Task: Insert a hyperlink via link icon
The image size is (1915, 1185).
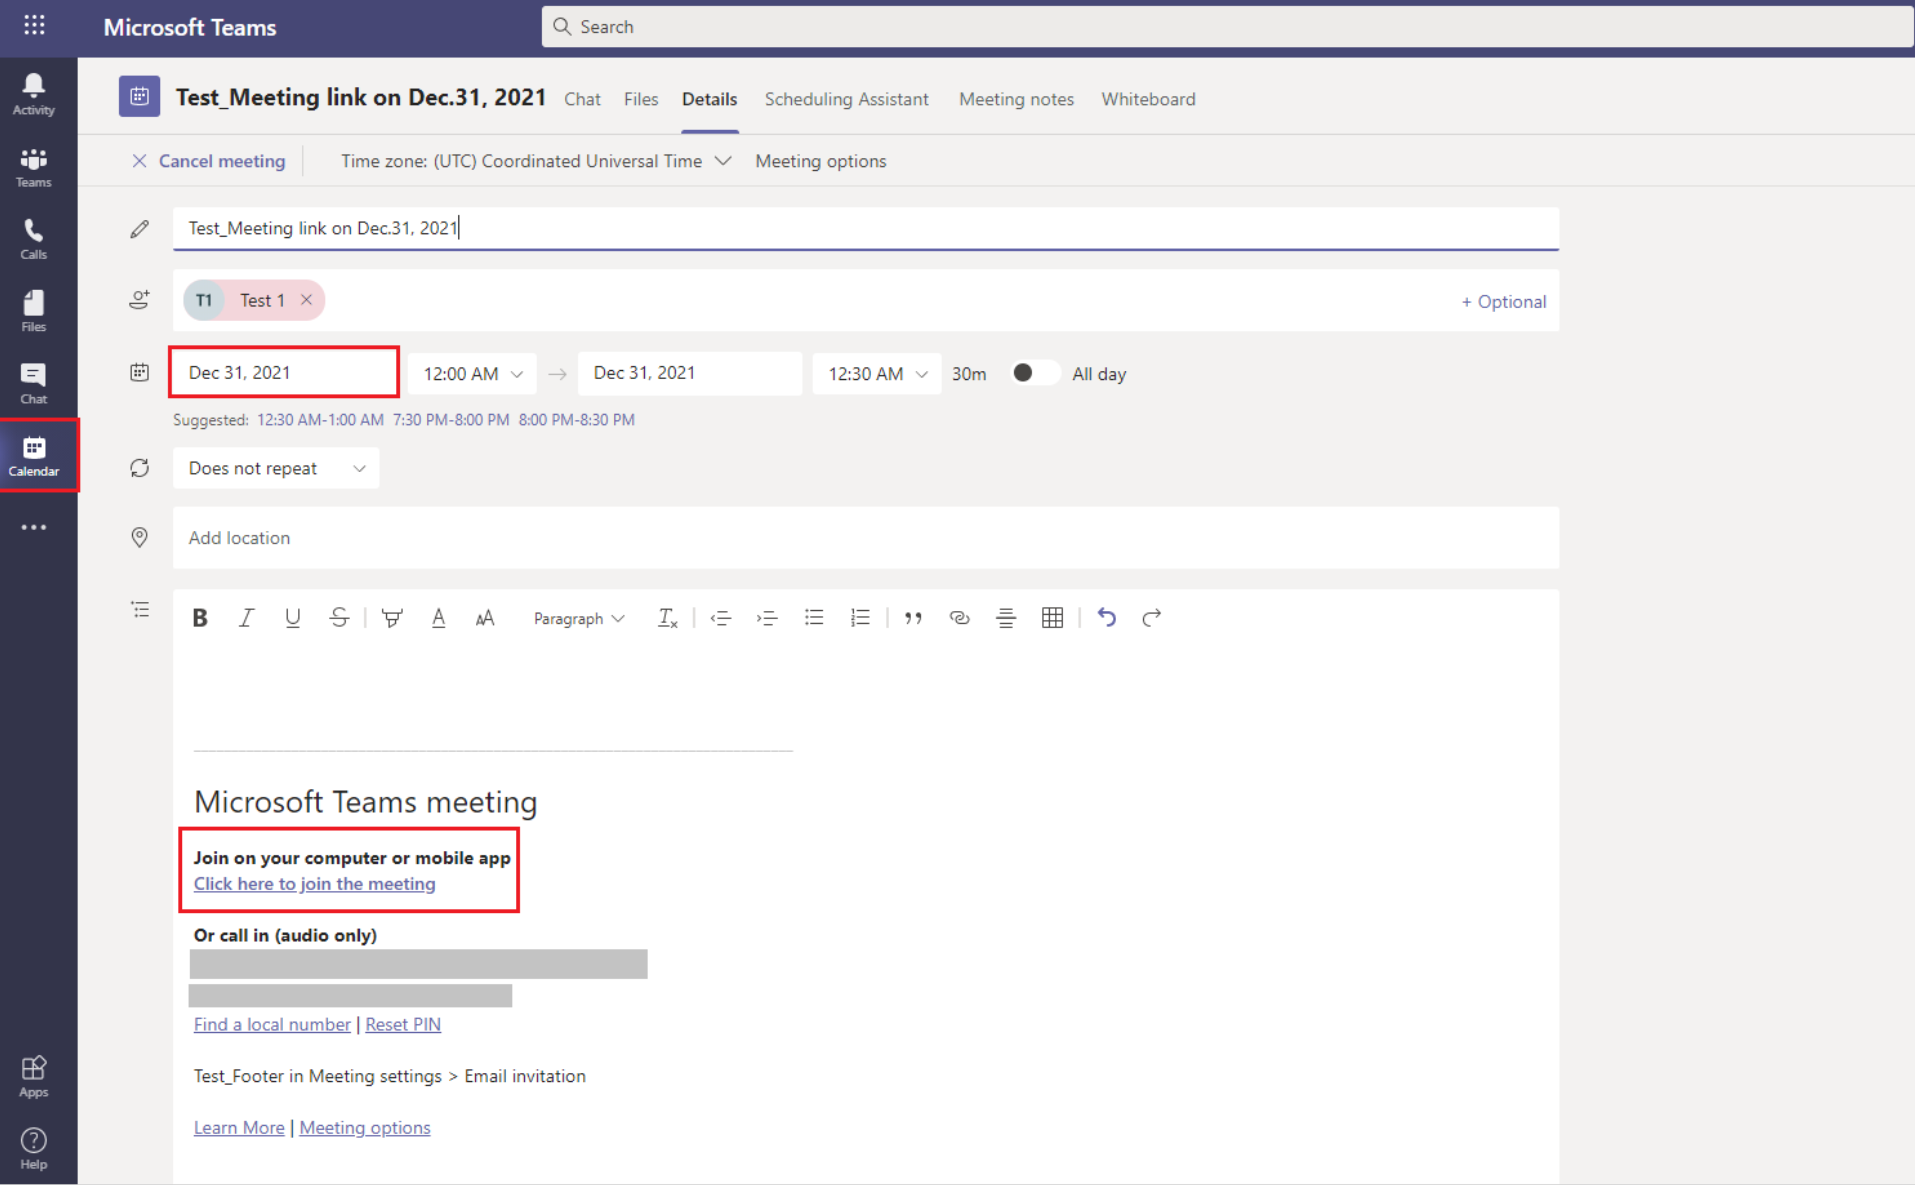Action: pyautogui.click(x=959, y=618)
